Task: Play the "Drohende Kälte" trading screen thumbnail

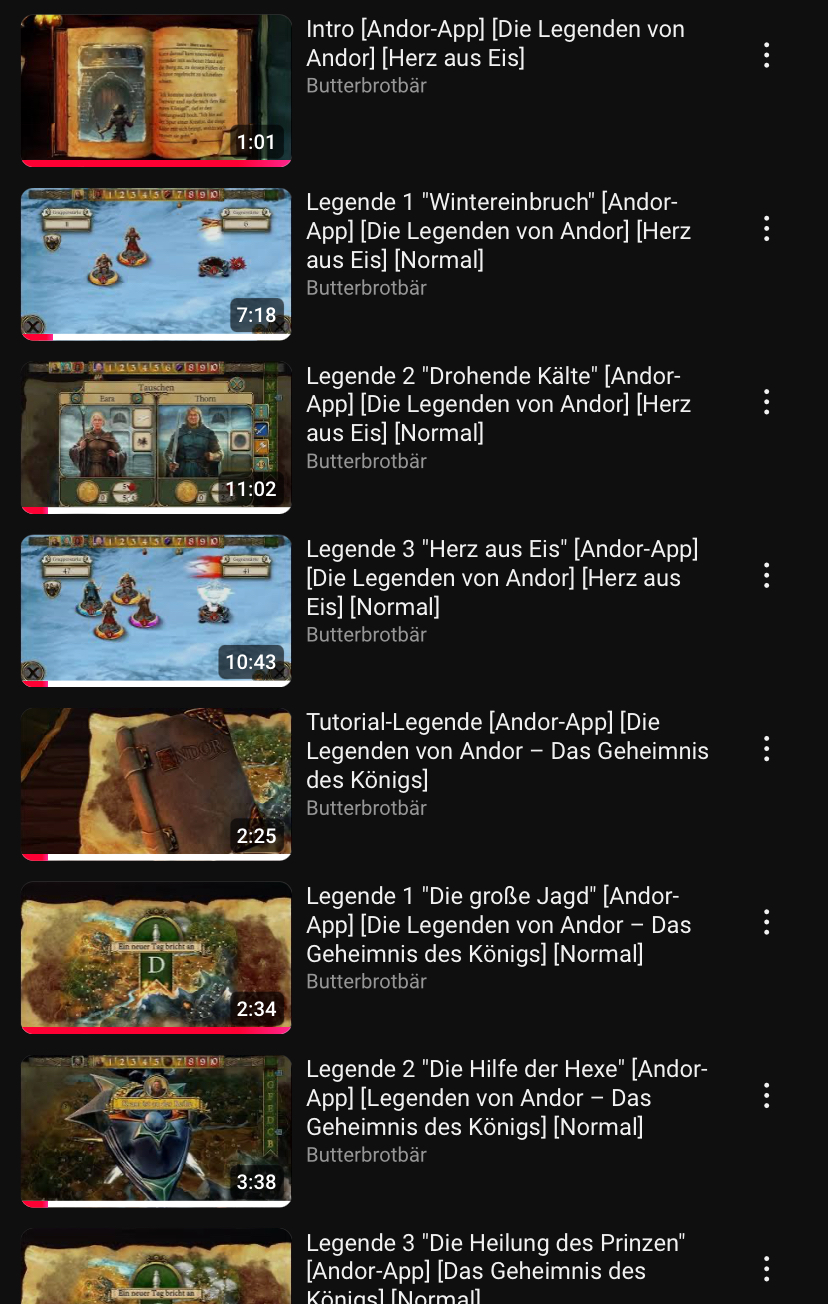Action: [x=156, y=438]
